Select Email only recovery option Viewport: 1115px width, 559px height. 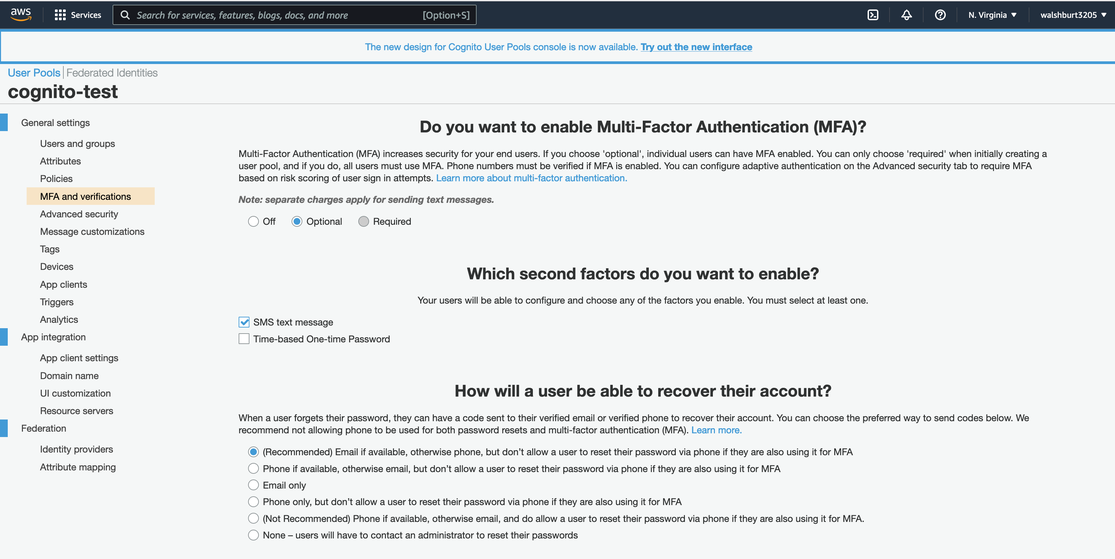coord(253,485)
